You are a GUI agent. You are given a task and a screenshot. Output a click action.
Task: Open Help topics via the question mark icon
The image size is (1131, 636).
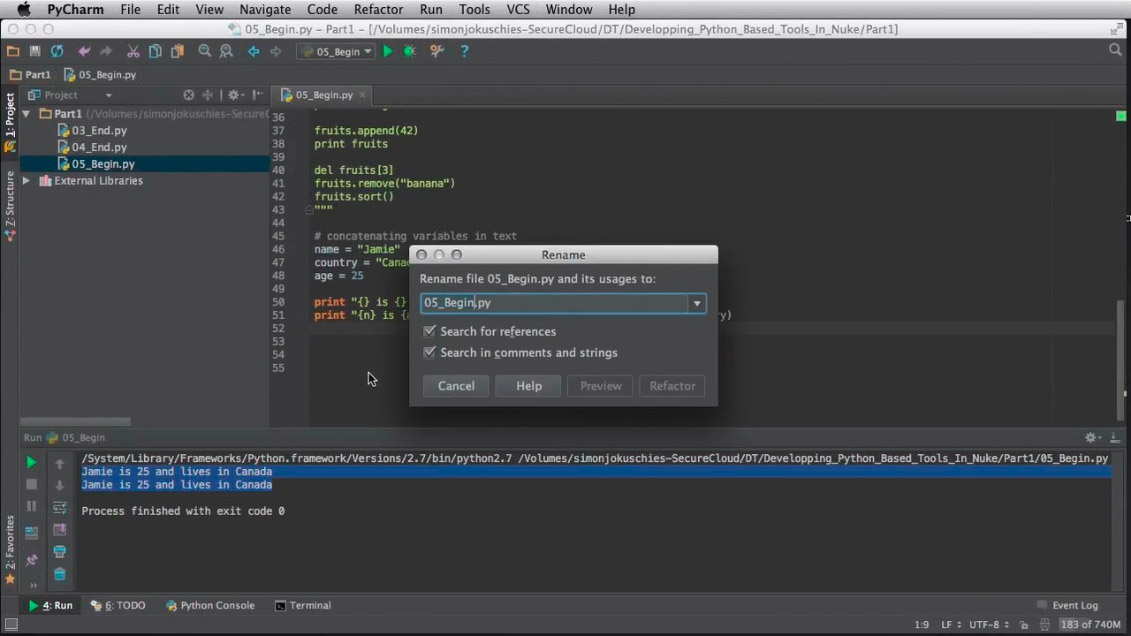(x=464, y=51)
